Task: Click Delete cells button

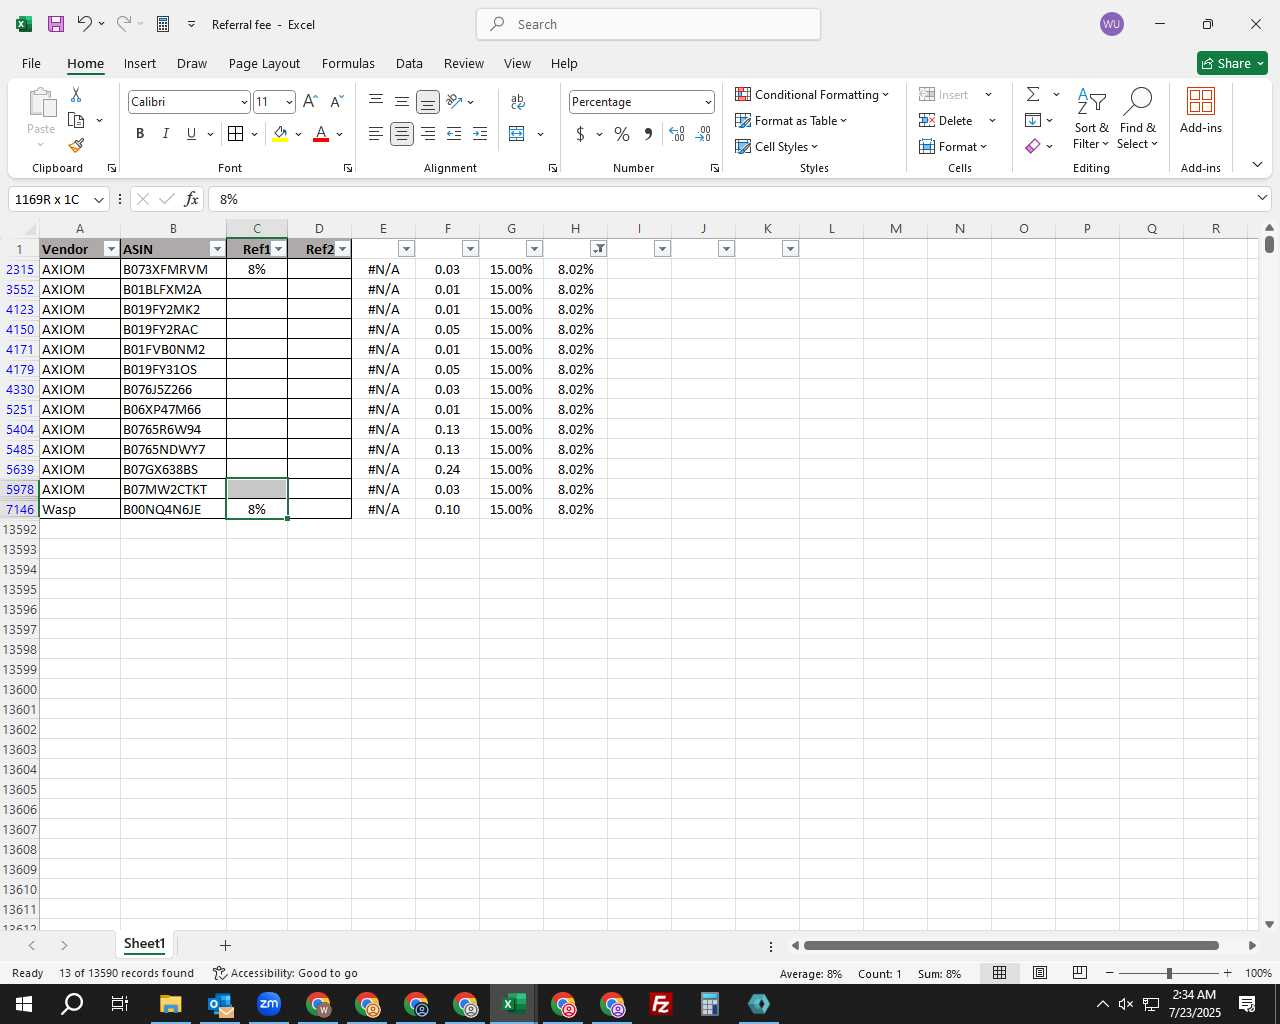Action: [946, 120]
